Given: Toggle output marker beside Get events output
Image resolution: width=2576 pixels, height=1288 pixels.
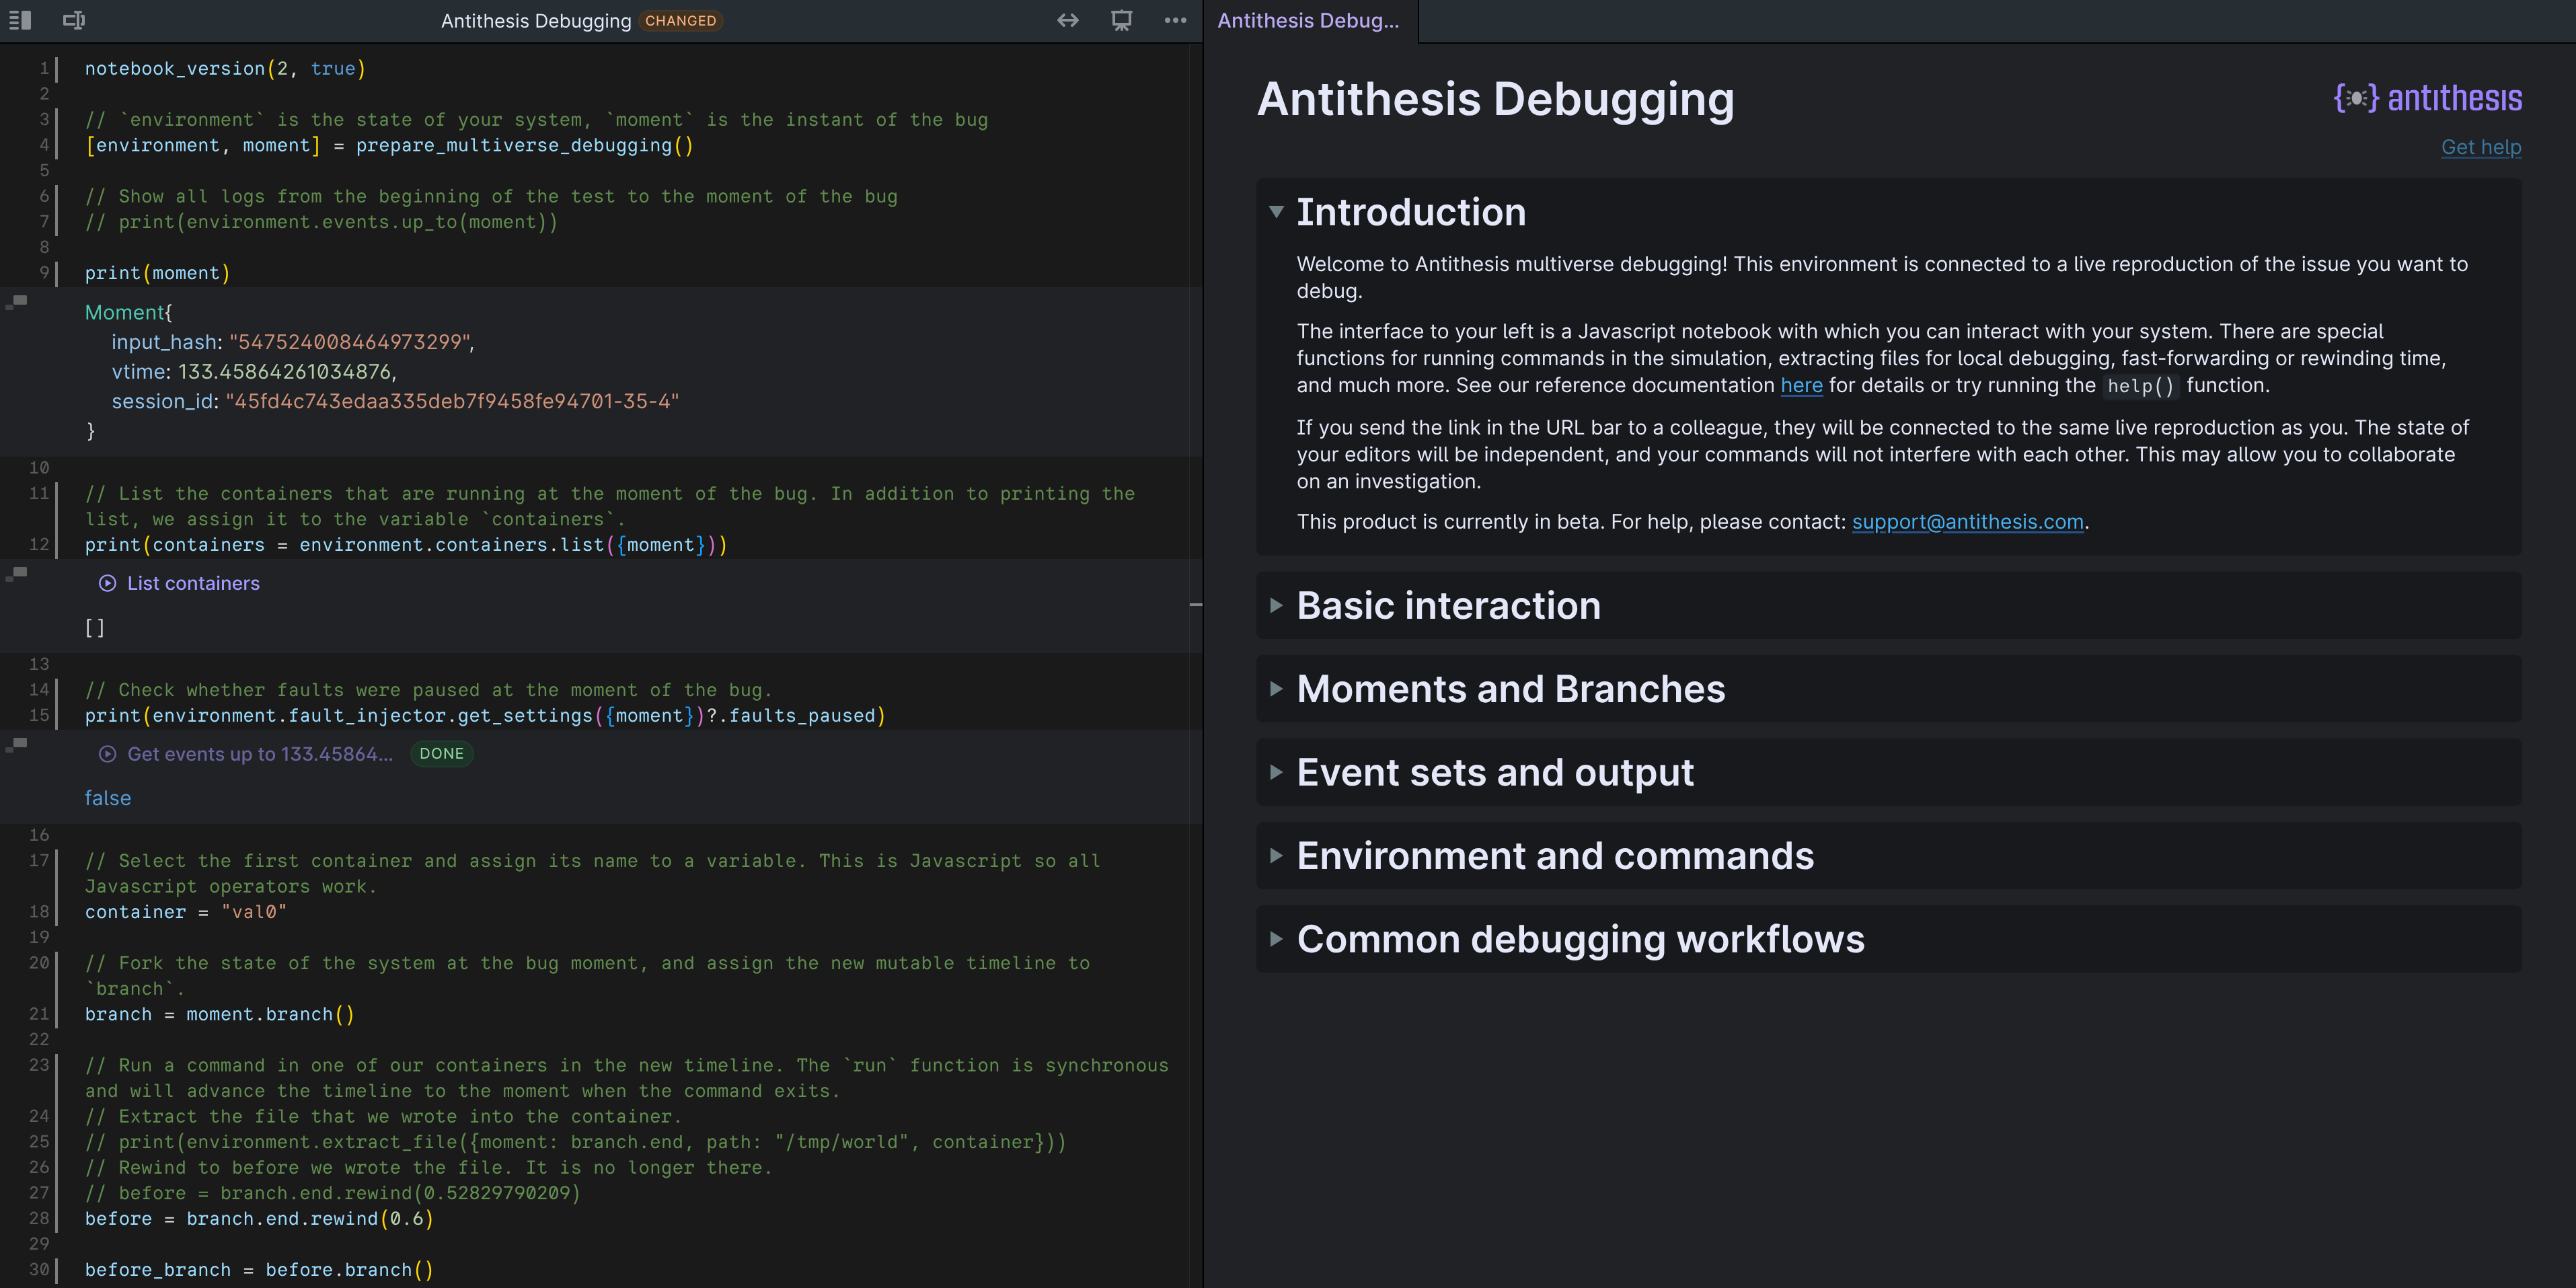Looking at the screenshot, I should (17, 744).
